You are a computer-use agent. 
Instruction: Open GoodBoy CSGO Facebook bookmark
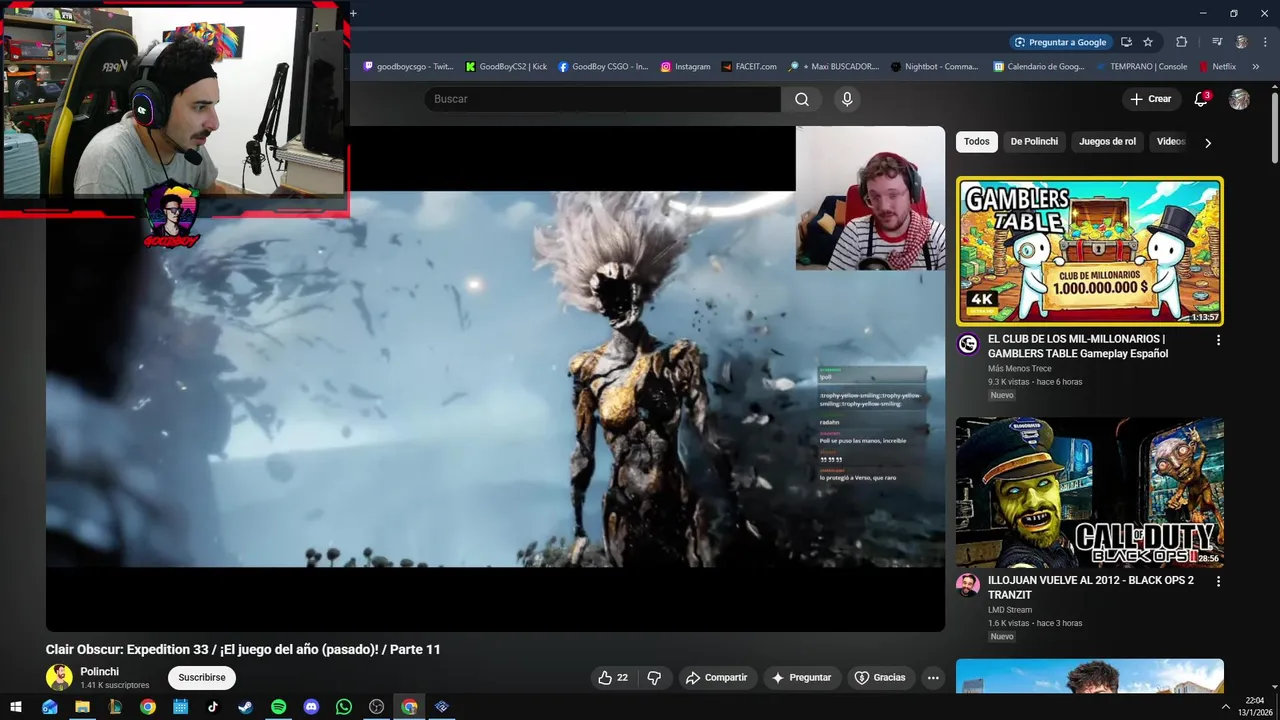603,67
